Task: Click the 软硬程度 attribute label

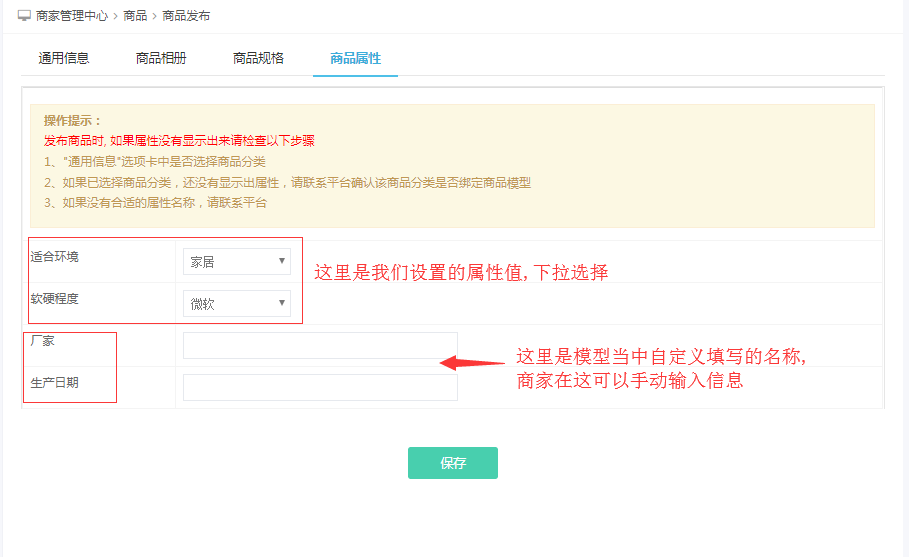Action: click(55, 299)
